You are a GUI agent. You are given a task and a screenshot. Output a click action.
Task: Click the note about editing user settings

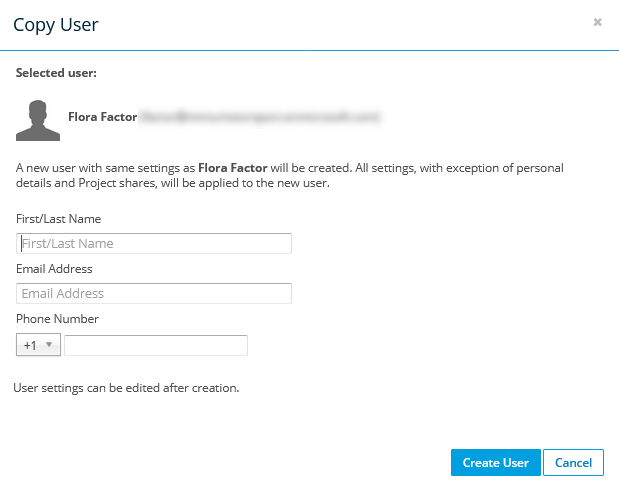[127, 387]
